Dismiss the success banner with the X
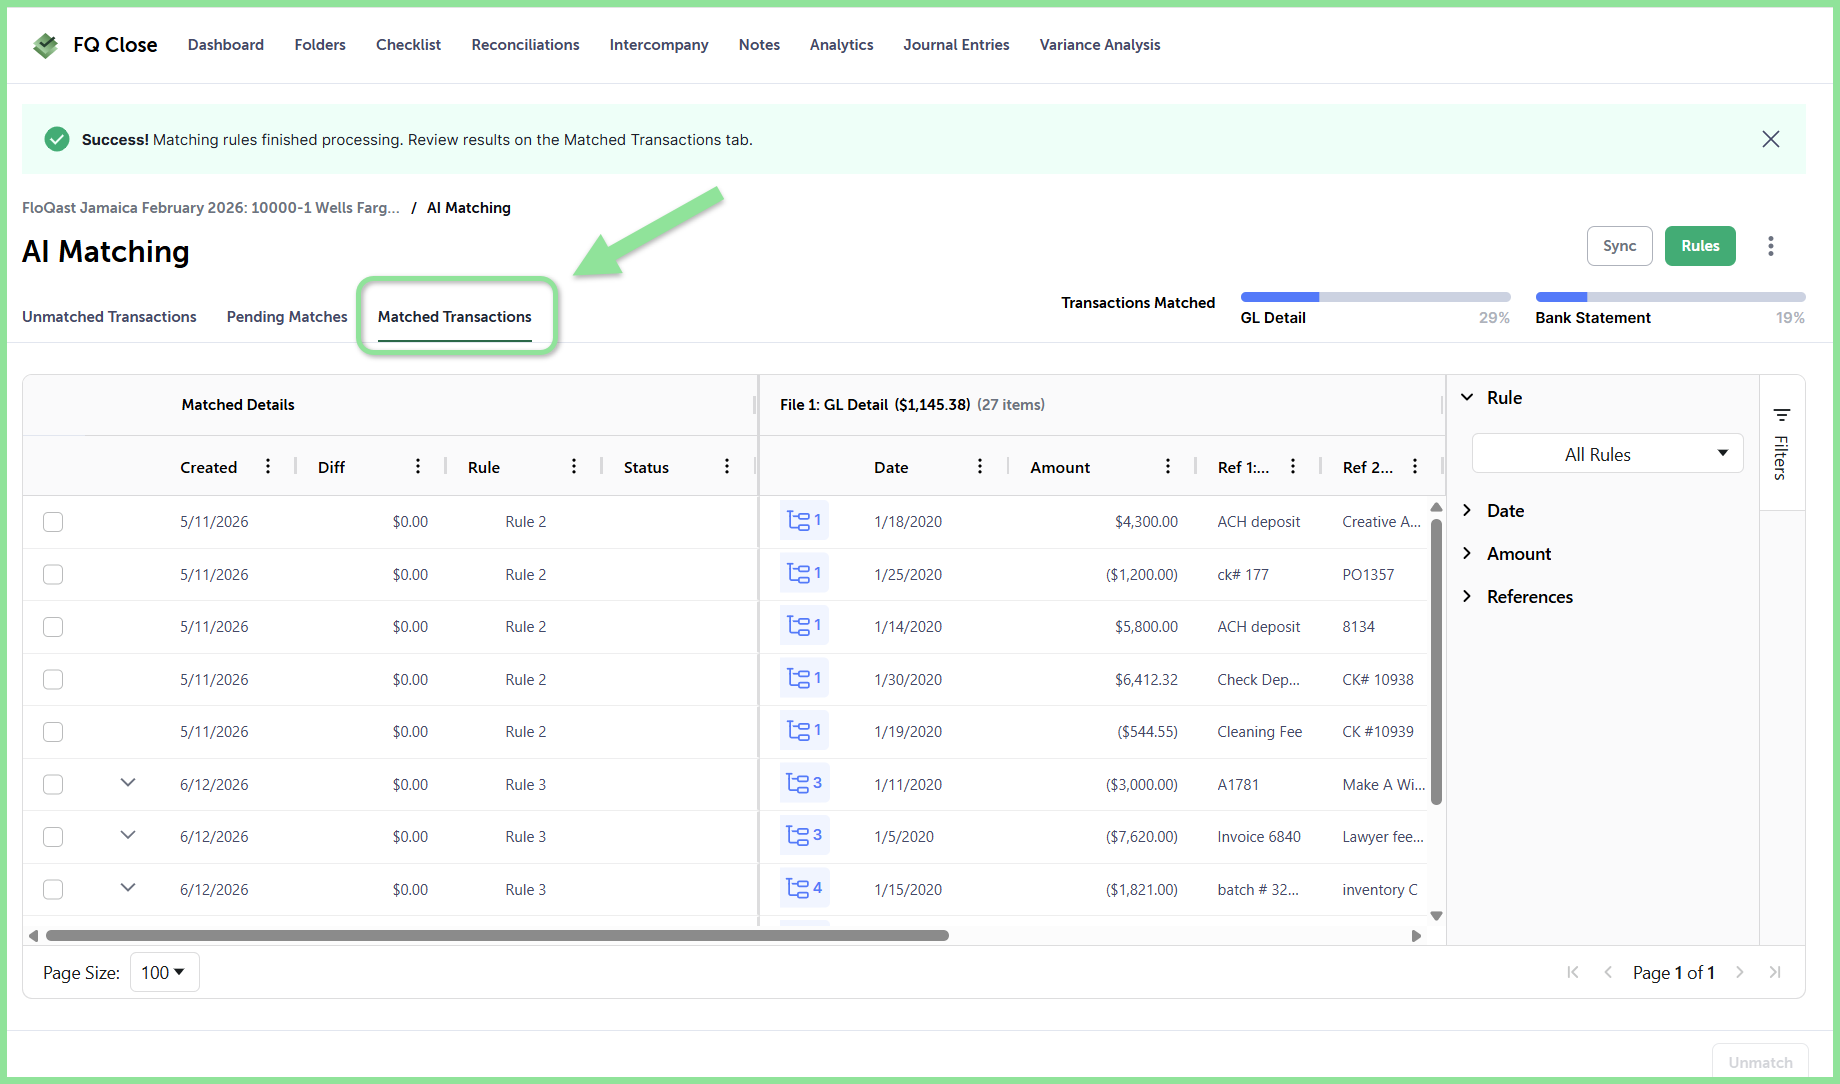The image size is (1840, 1084). pos(1770,139)
